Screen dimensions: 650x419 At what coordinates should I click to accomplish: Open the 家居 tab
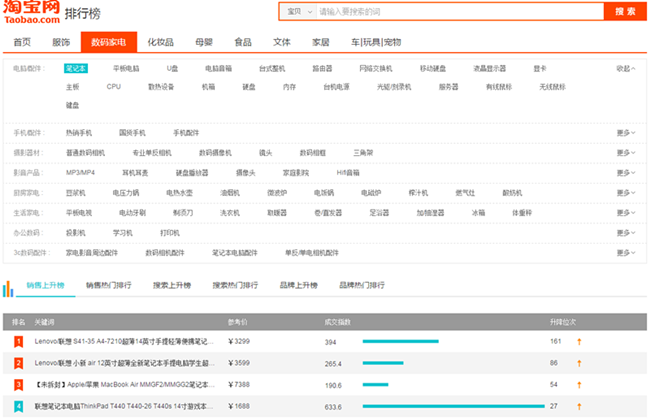321,42
